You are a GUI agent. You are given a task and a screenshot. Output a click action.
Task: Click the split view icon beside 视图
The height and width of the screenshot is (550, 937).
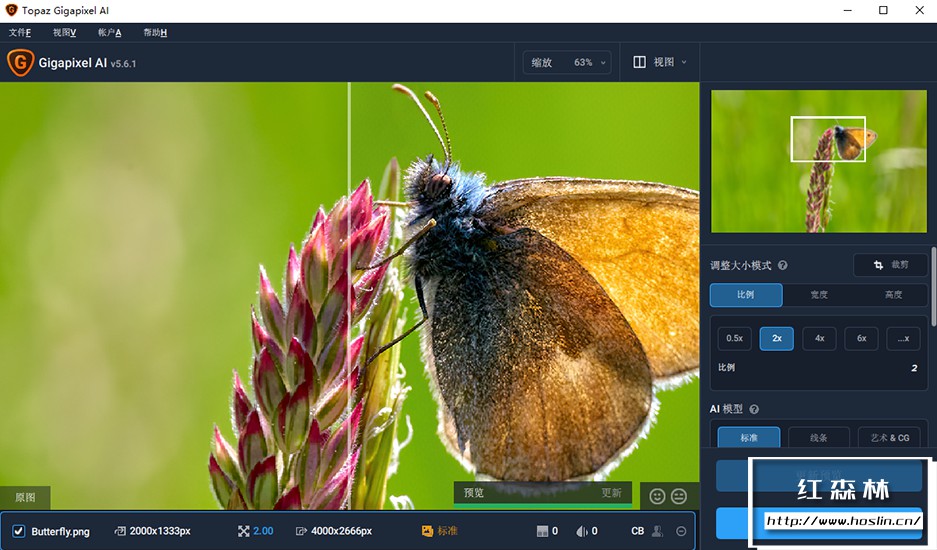[639, 62]
